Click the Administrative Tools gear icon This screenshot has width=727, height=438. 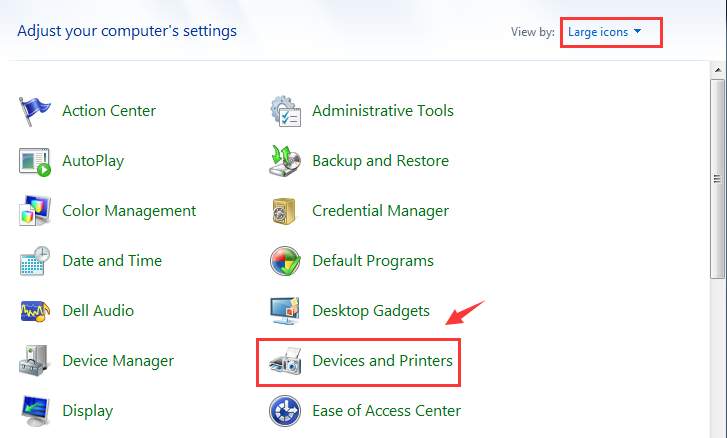tap(285, 111)
